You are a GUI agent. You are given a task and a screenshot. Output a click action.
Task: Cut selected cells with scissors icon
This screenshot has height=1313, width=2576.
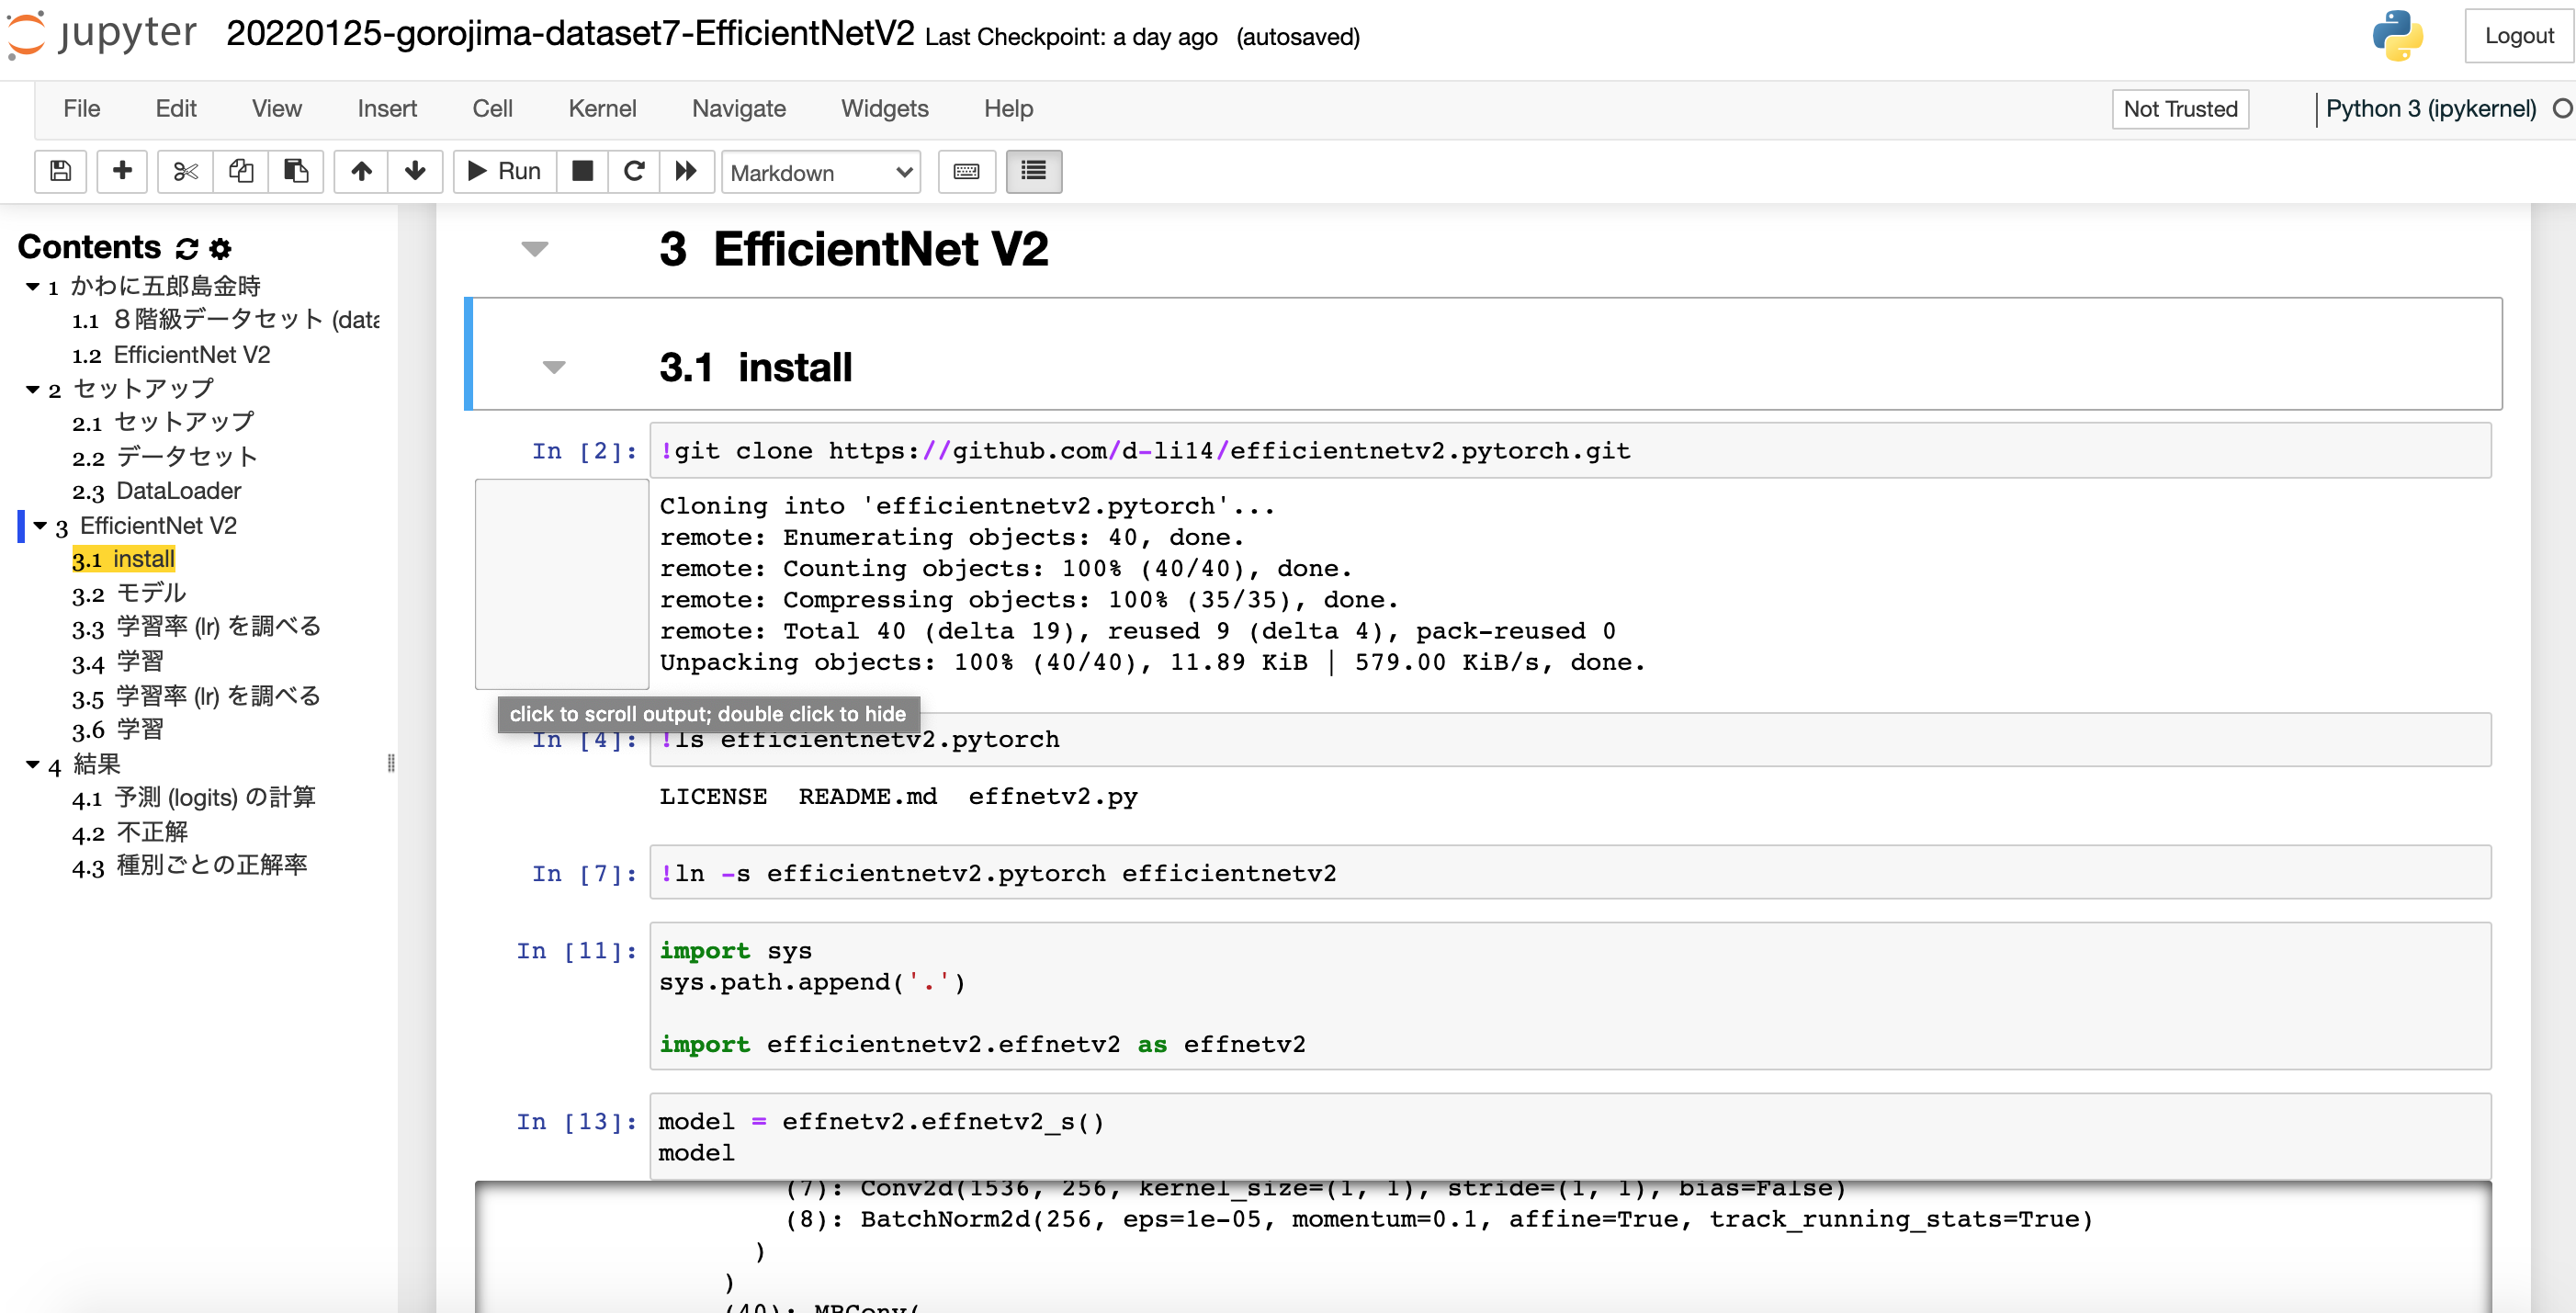click(x=185, y=171)
